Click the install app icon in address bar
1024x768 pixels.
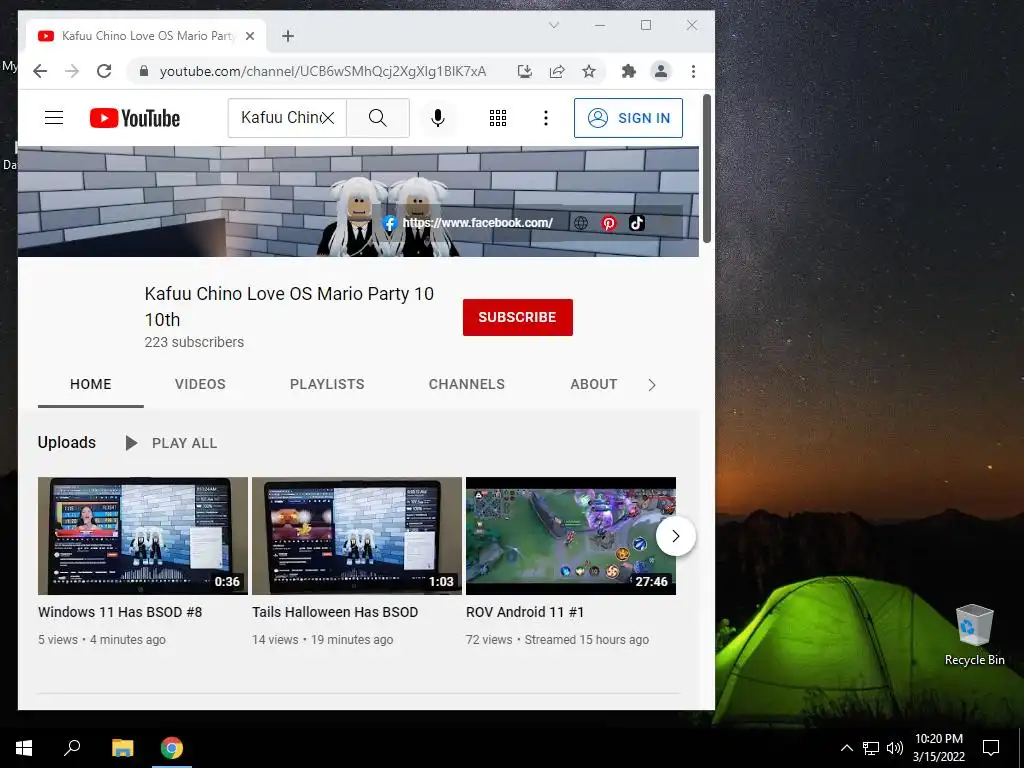[x=524, y=71]
